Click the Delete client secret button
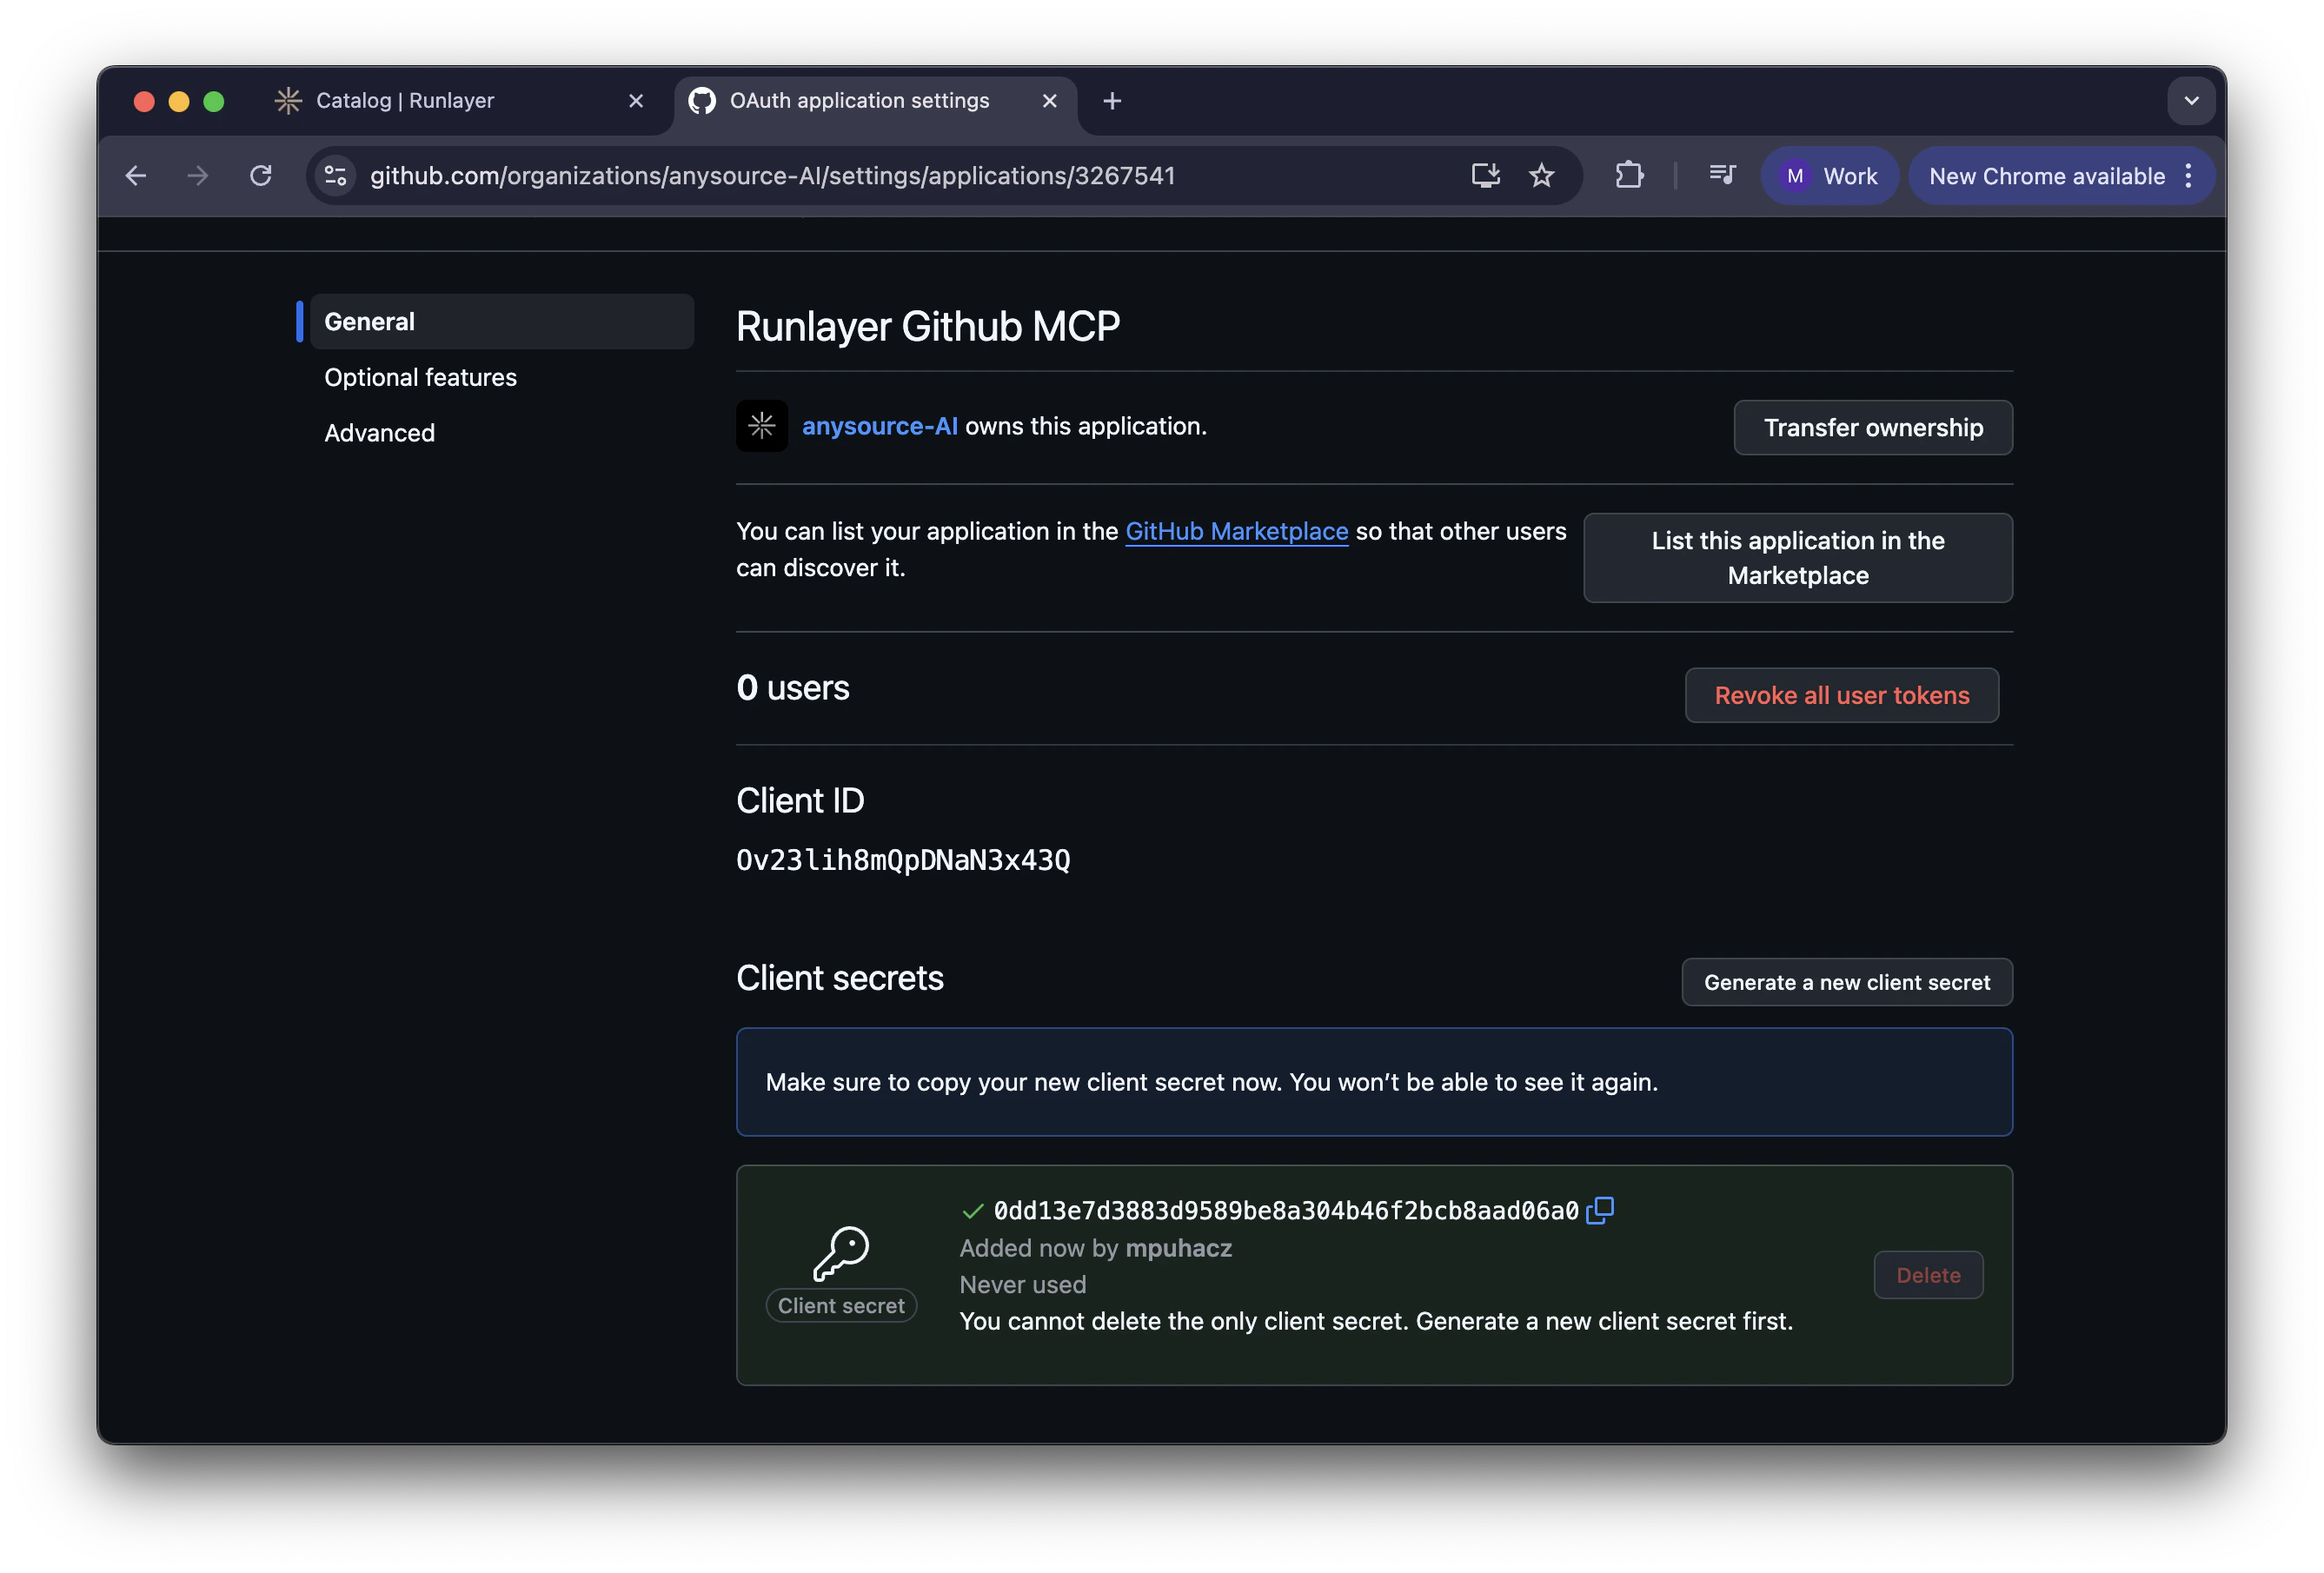Image resolution: width=2324 pixels, height=1573 pixels. 1927,1275
